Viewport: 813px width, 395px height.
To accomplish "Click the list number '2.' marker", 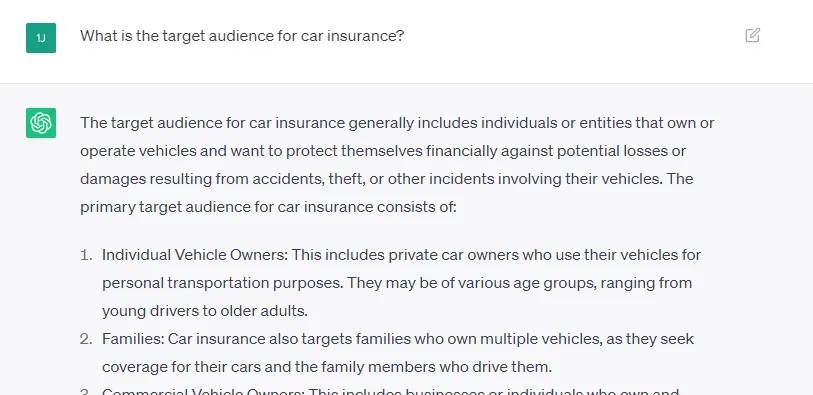I will [86, 339].
